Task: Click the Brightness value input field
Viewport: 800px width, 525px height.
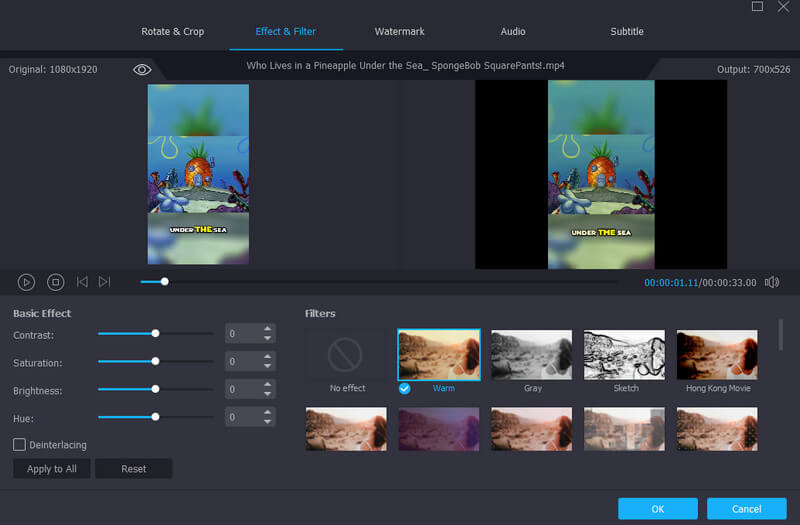Action: click(242, 389)
